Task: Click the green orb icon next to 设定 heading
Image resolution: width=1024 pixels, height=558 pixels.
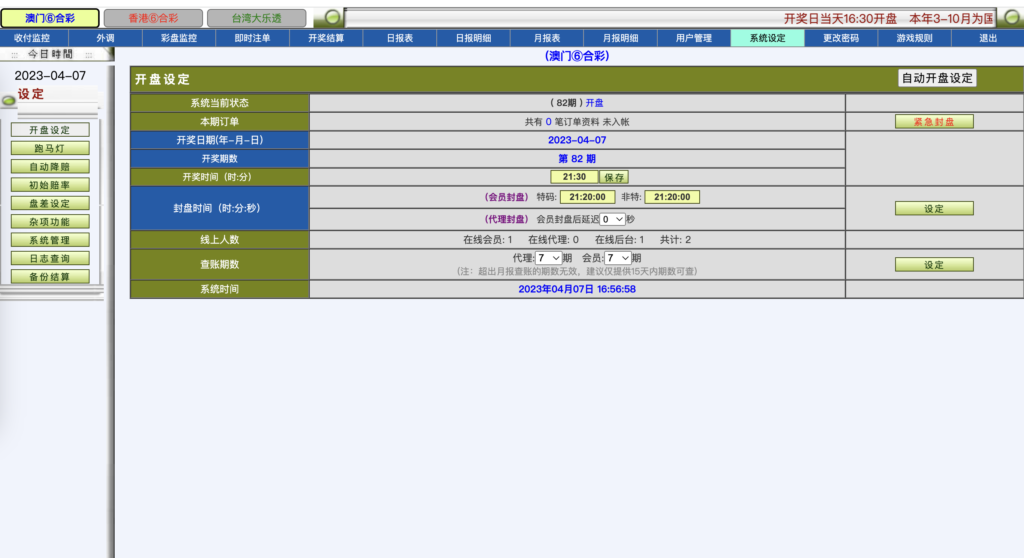Action: 9,99
